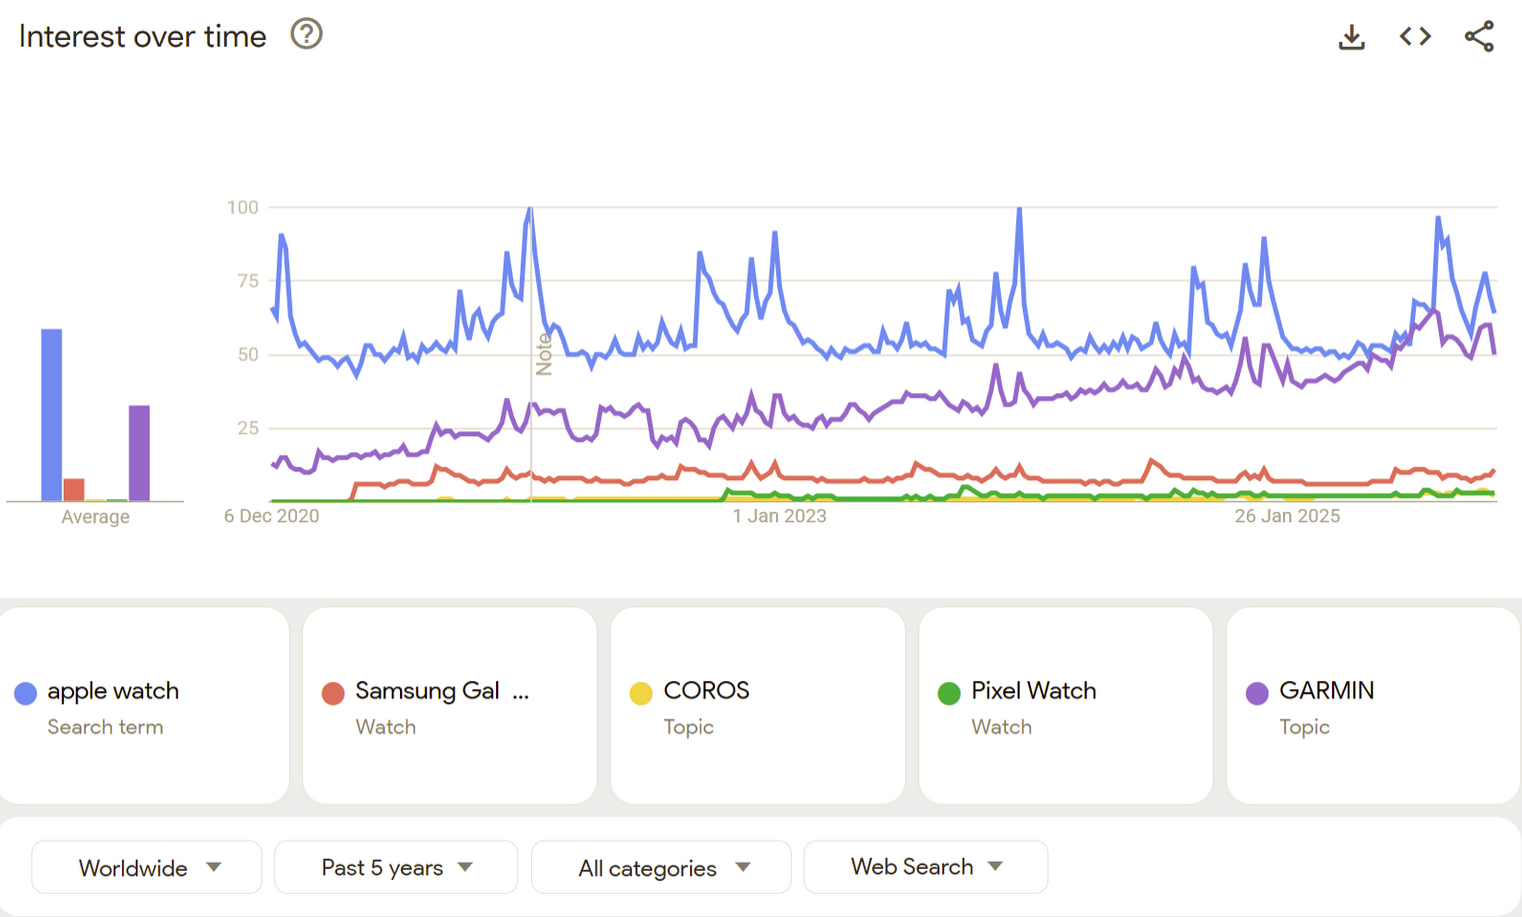1522x917 pixels.
Task: Click the purple GARMIN legend dot
Action: tap(1256, 692)
